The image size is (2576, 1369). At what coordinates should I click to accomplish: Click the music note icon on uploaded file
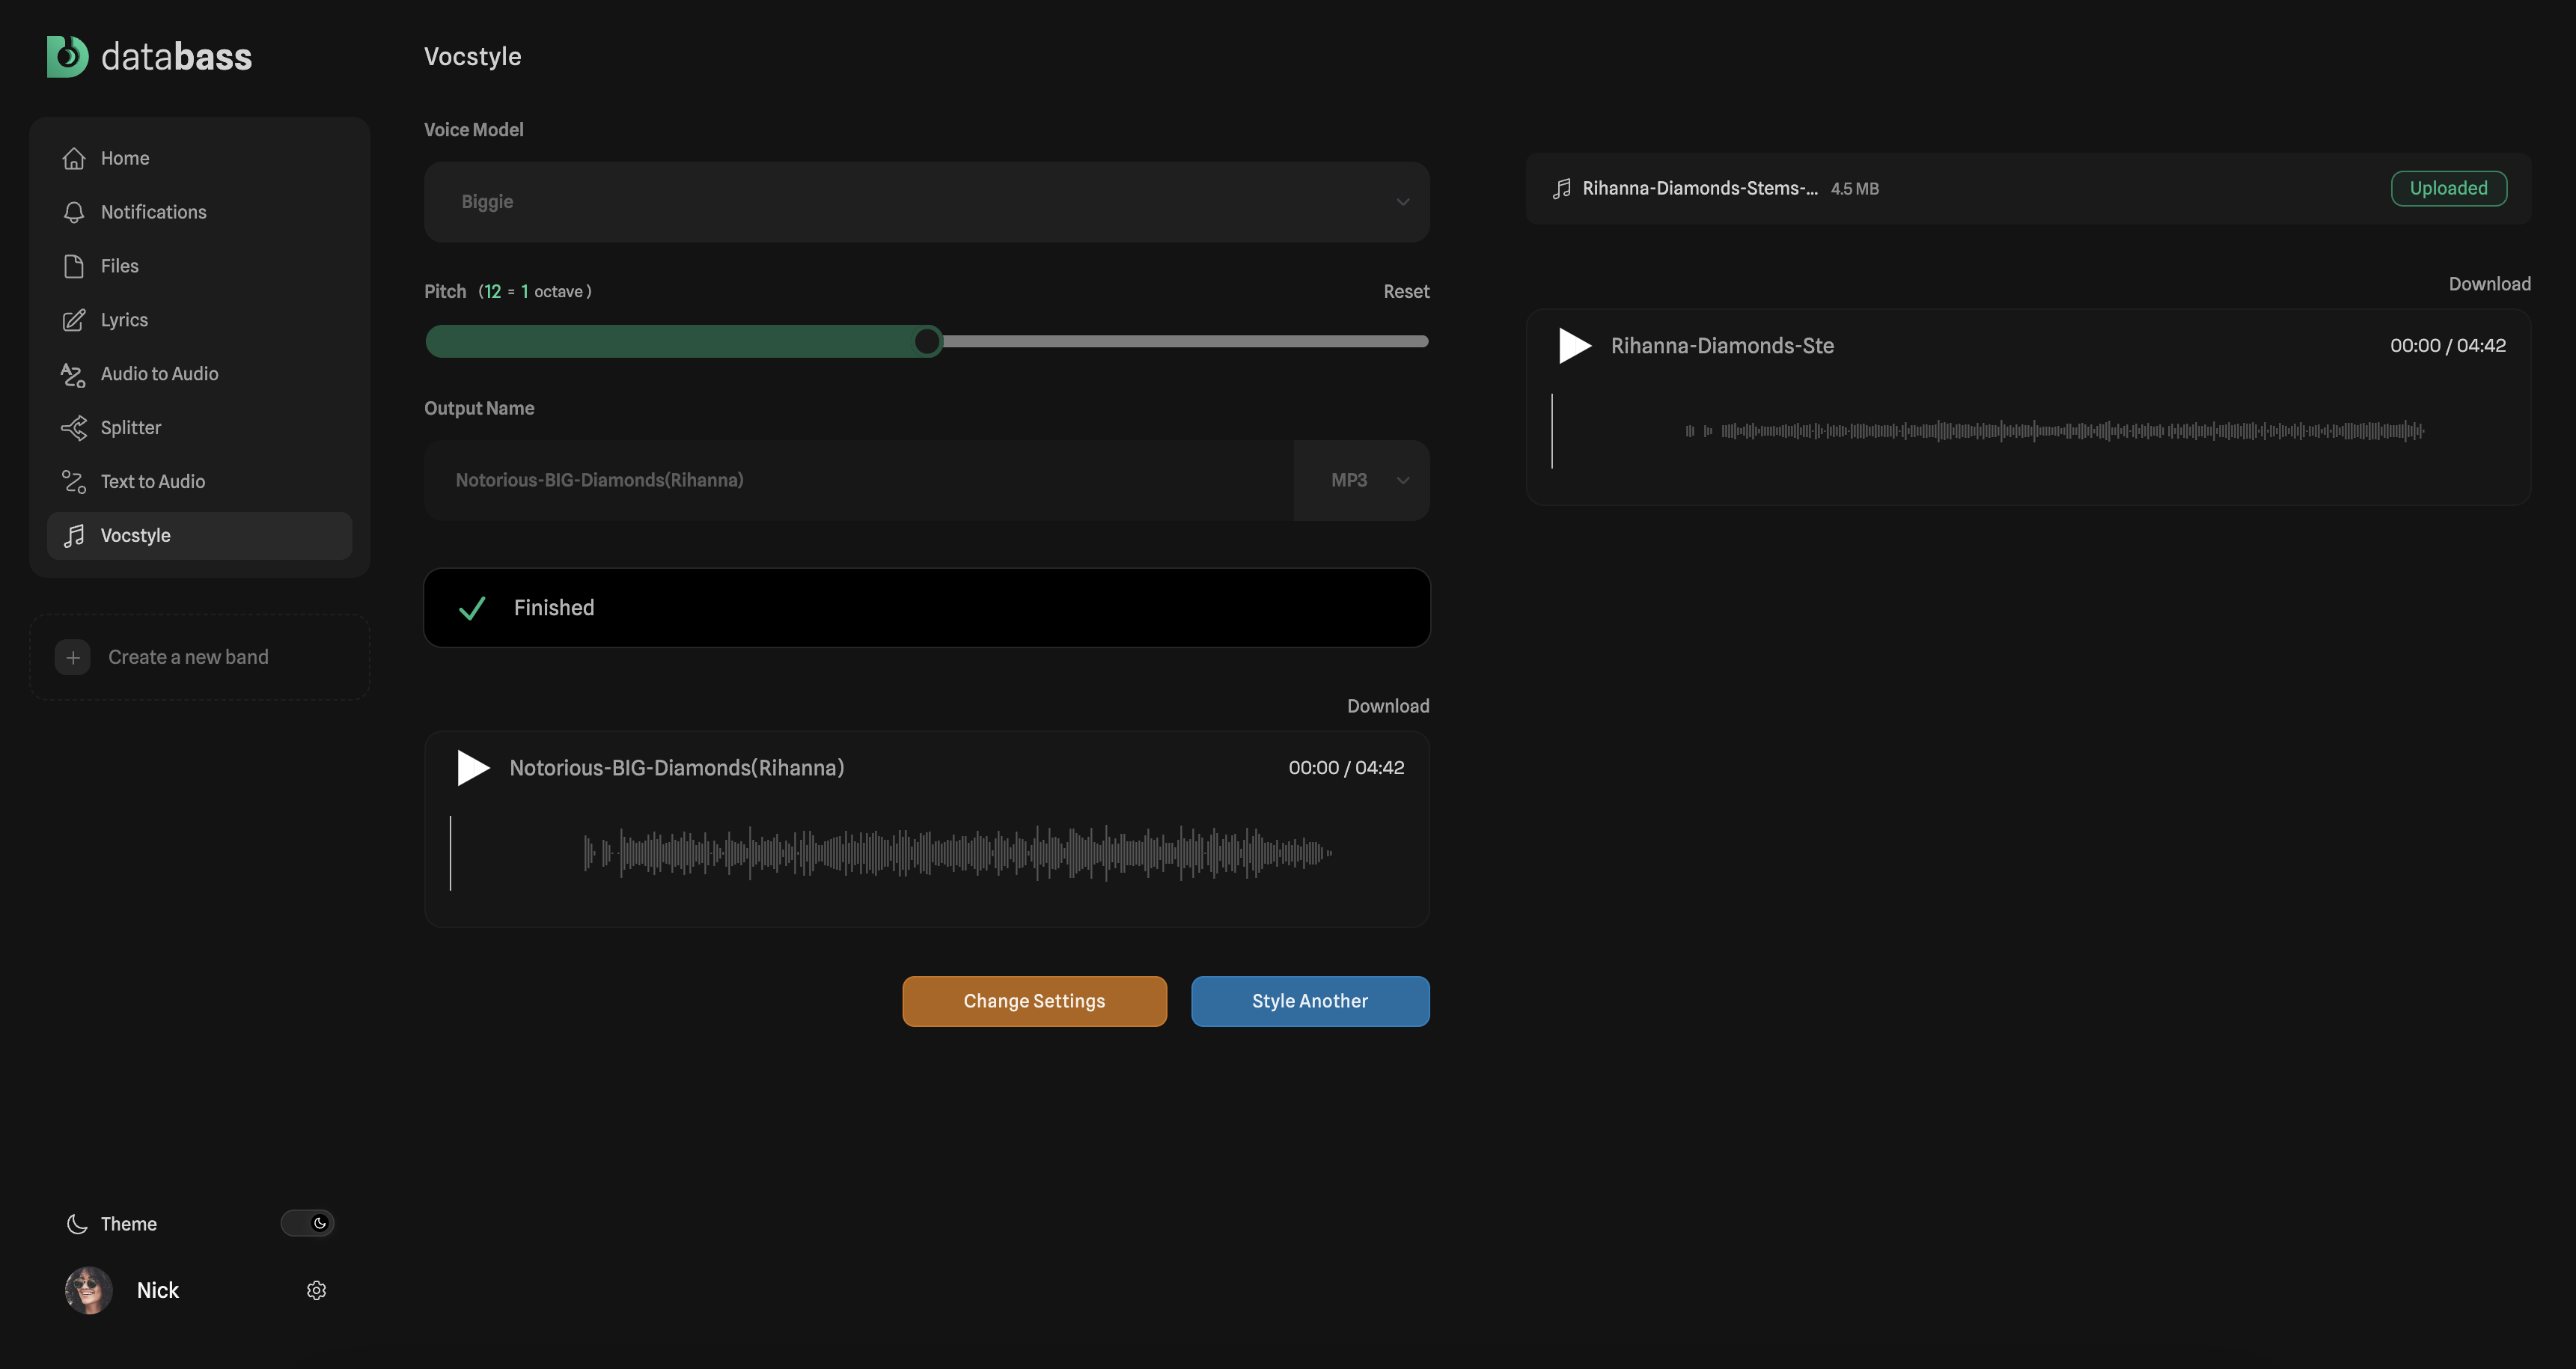(x=1561, y=189)
